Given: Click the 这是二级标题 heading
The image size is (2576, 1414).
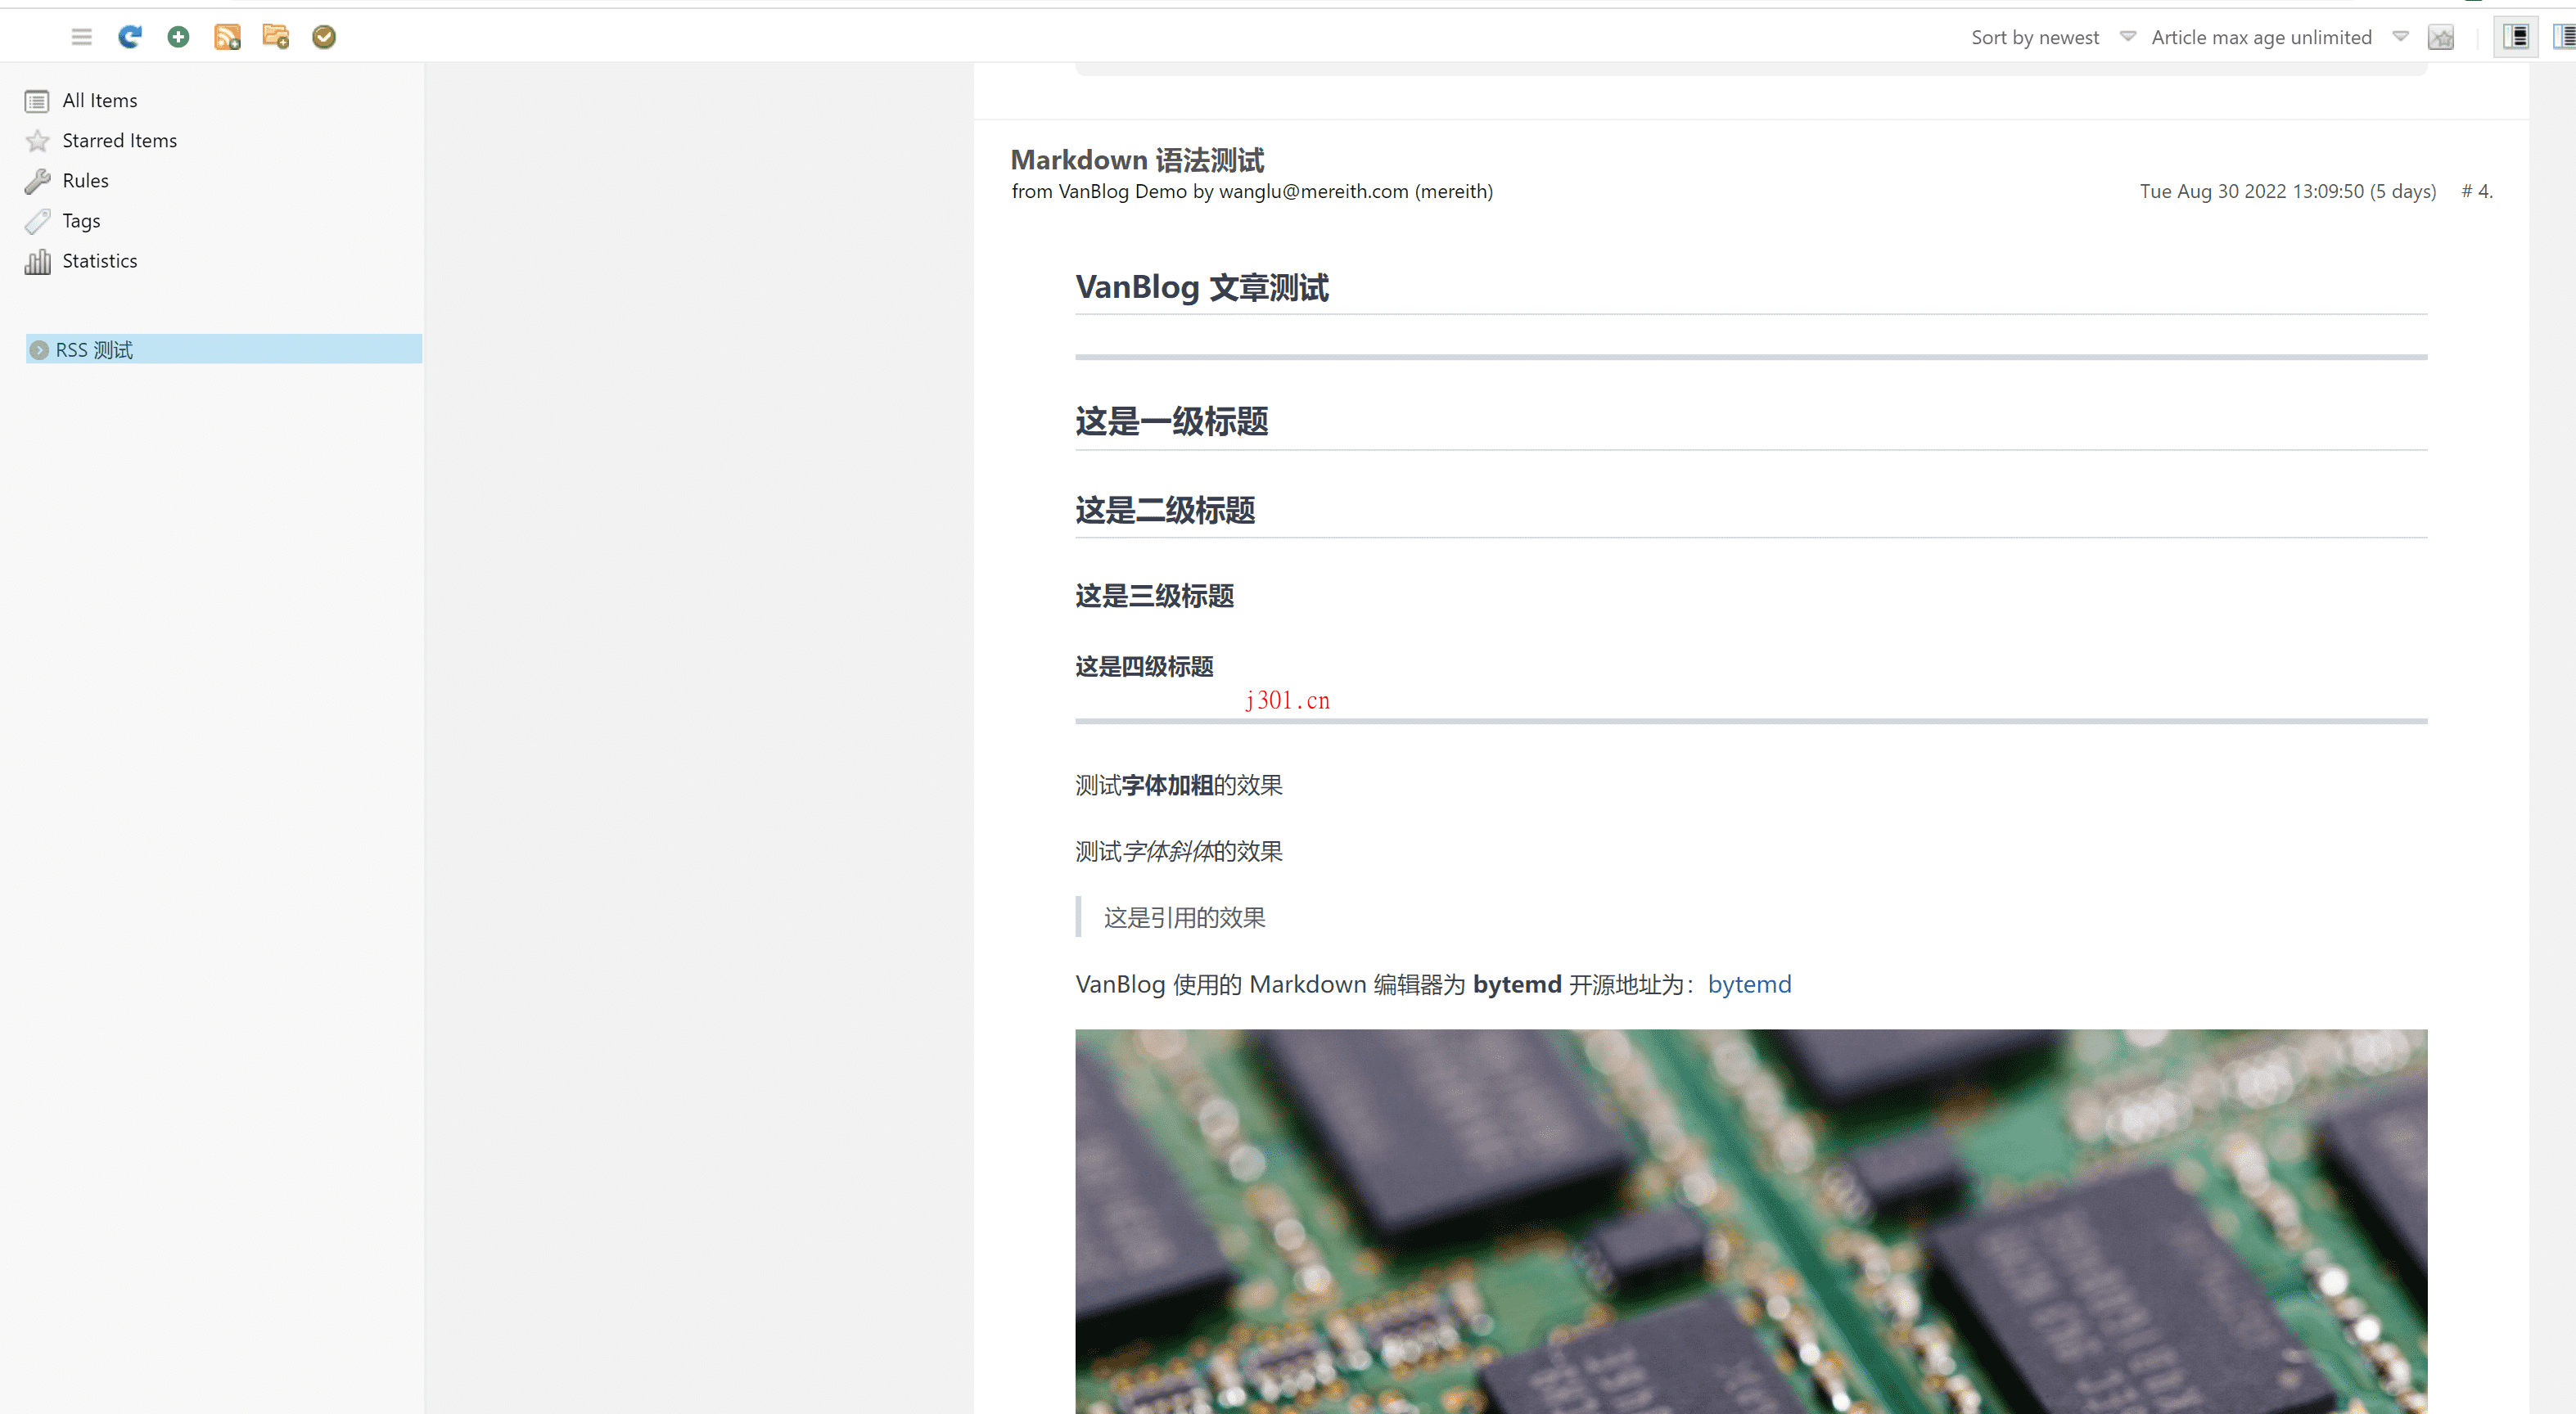Looking at the screenshot, I should tap(1165, 510).
